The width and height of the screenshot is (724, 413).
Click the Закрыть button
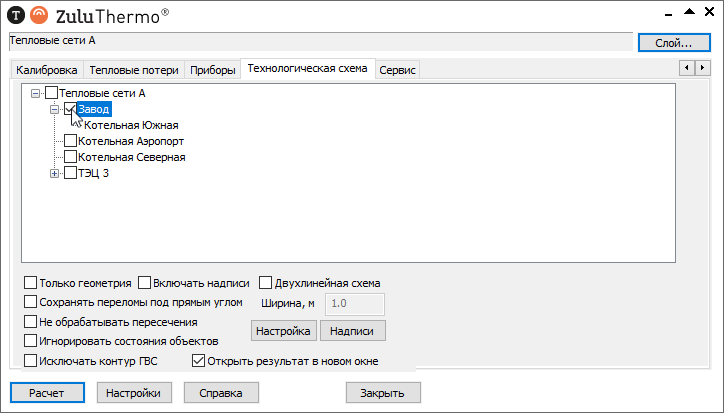pyautogui.click(x=383, y=393)
